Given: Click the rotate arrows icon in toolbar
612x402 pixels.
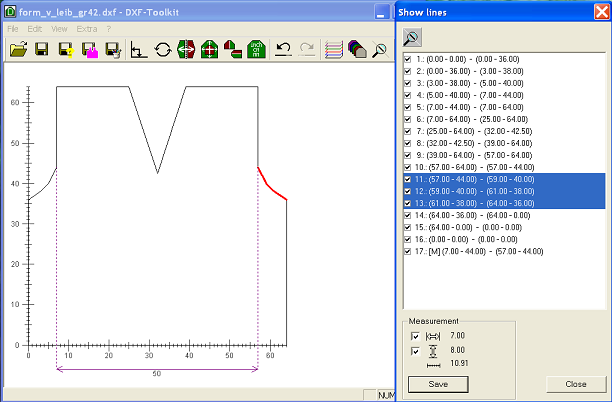Looking at the screenshot, I should 162,48.
